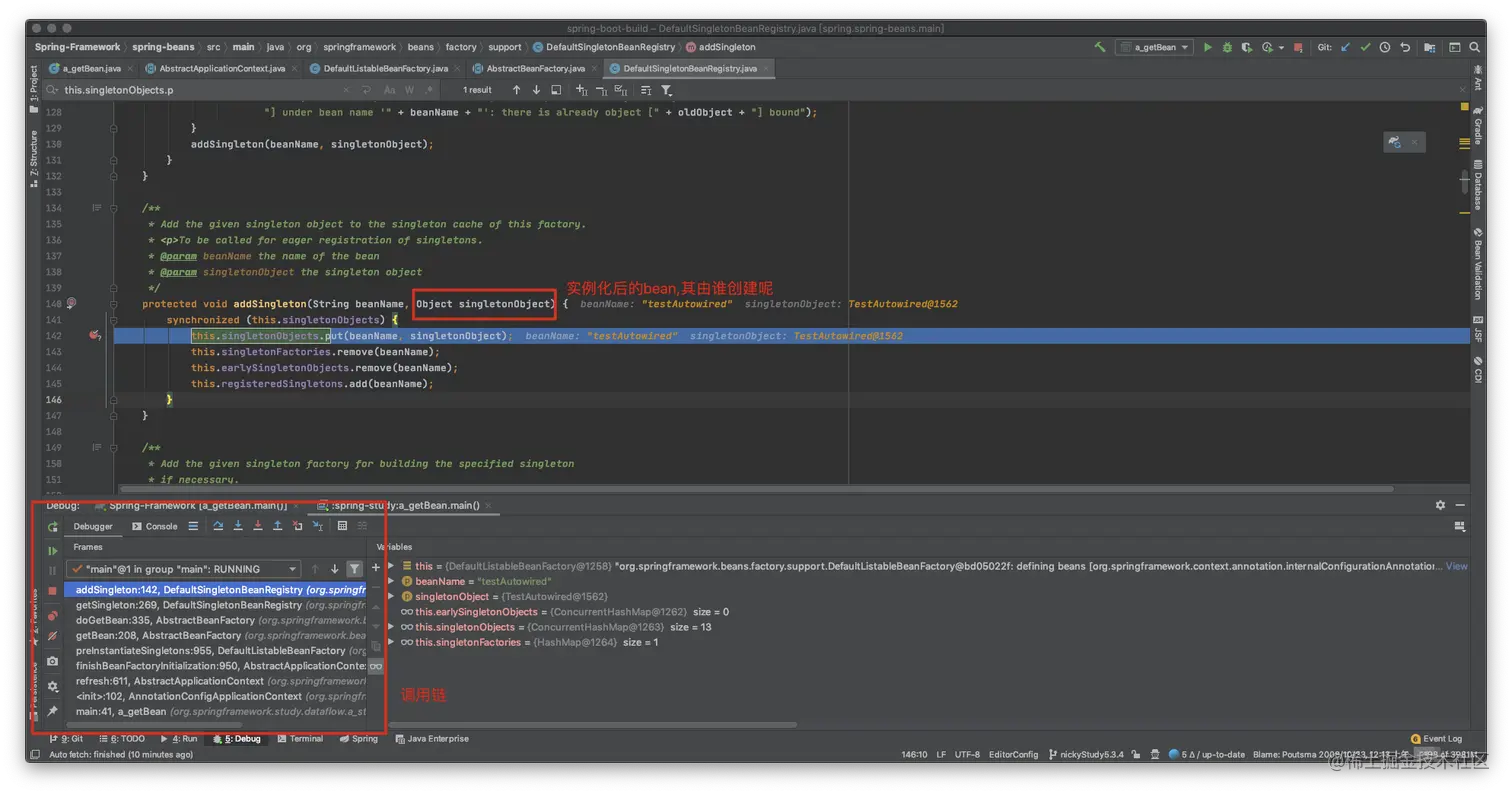Click the camera thread dump icon
The image size is (1512, 794).
(53, 661)
